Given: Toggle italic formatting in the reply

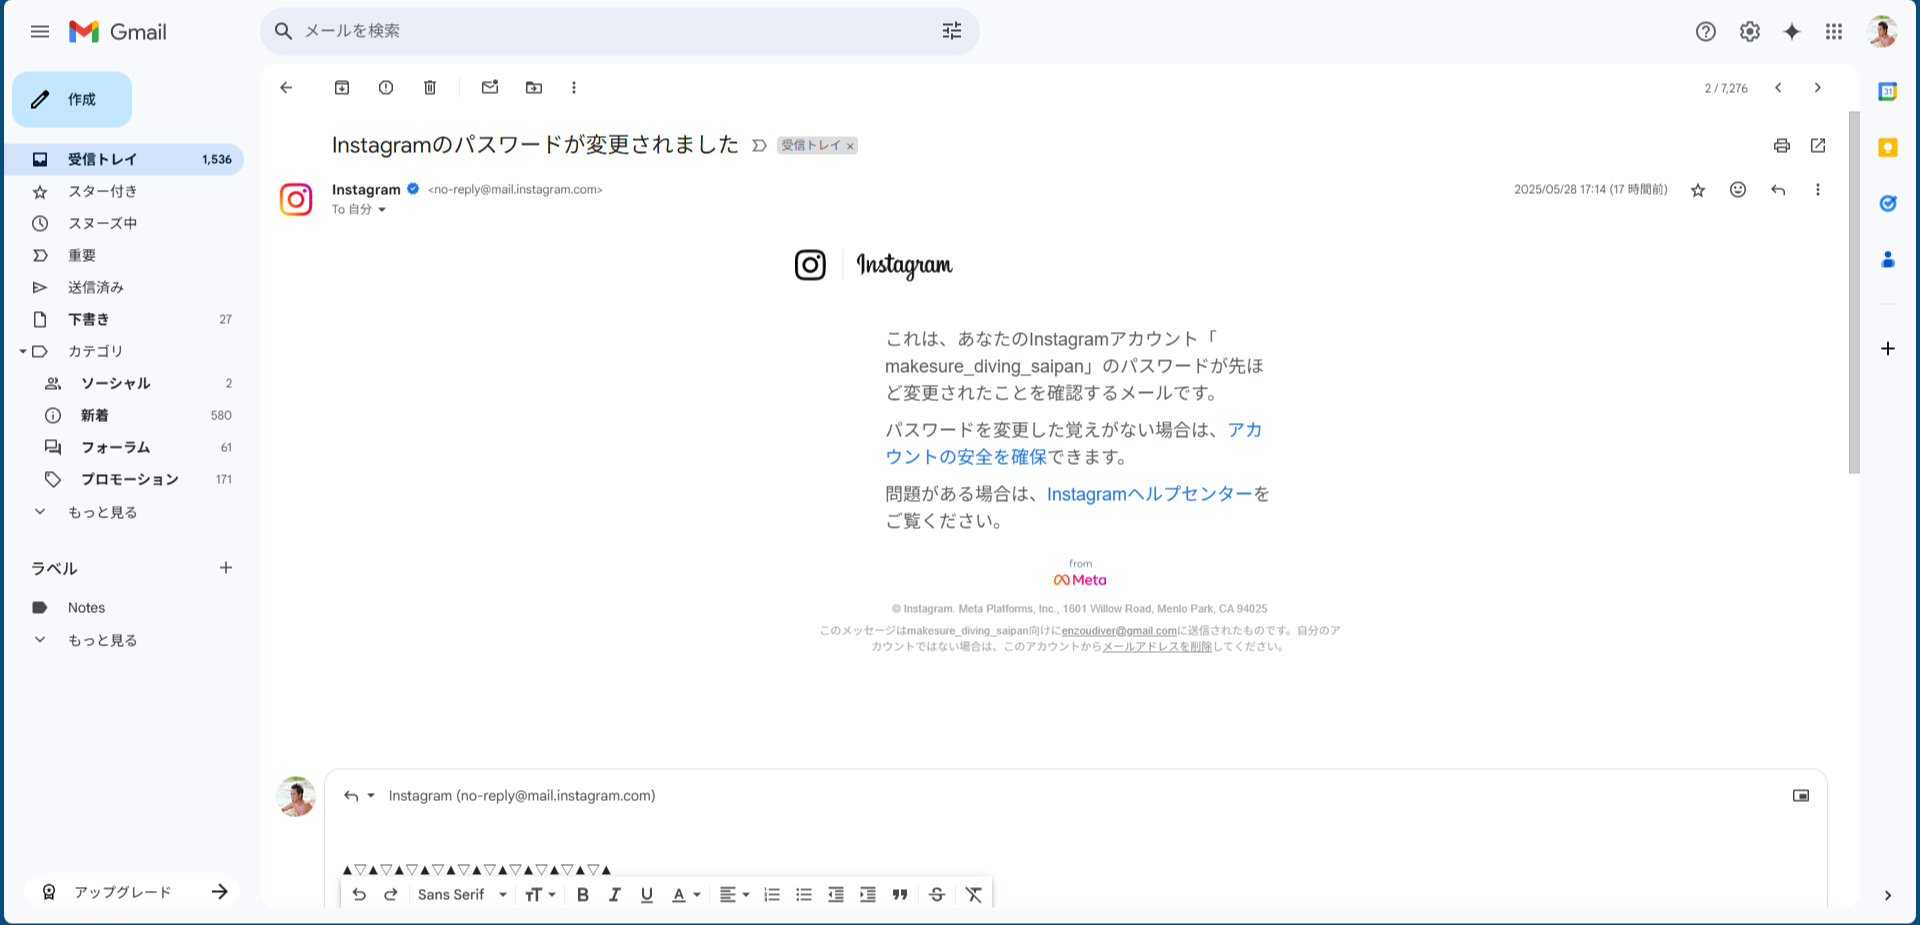Looking at the screenshot, I should (x=615, y=895).
